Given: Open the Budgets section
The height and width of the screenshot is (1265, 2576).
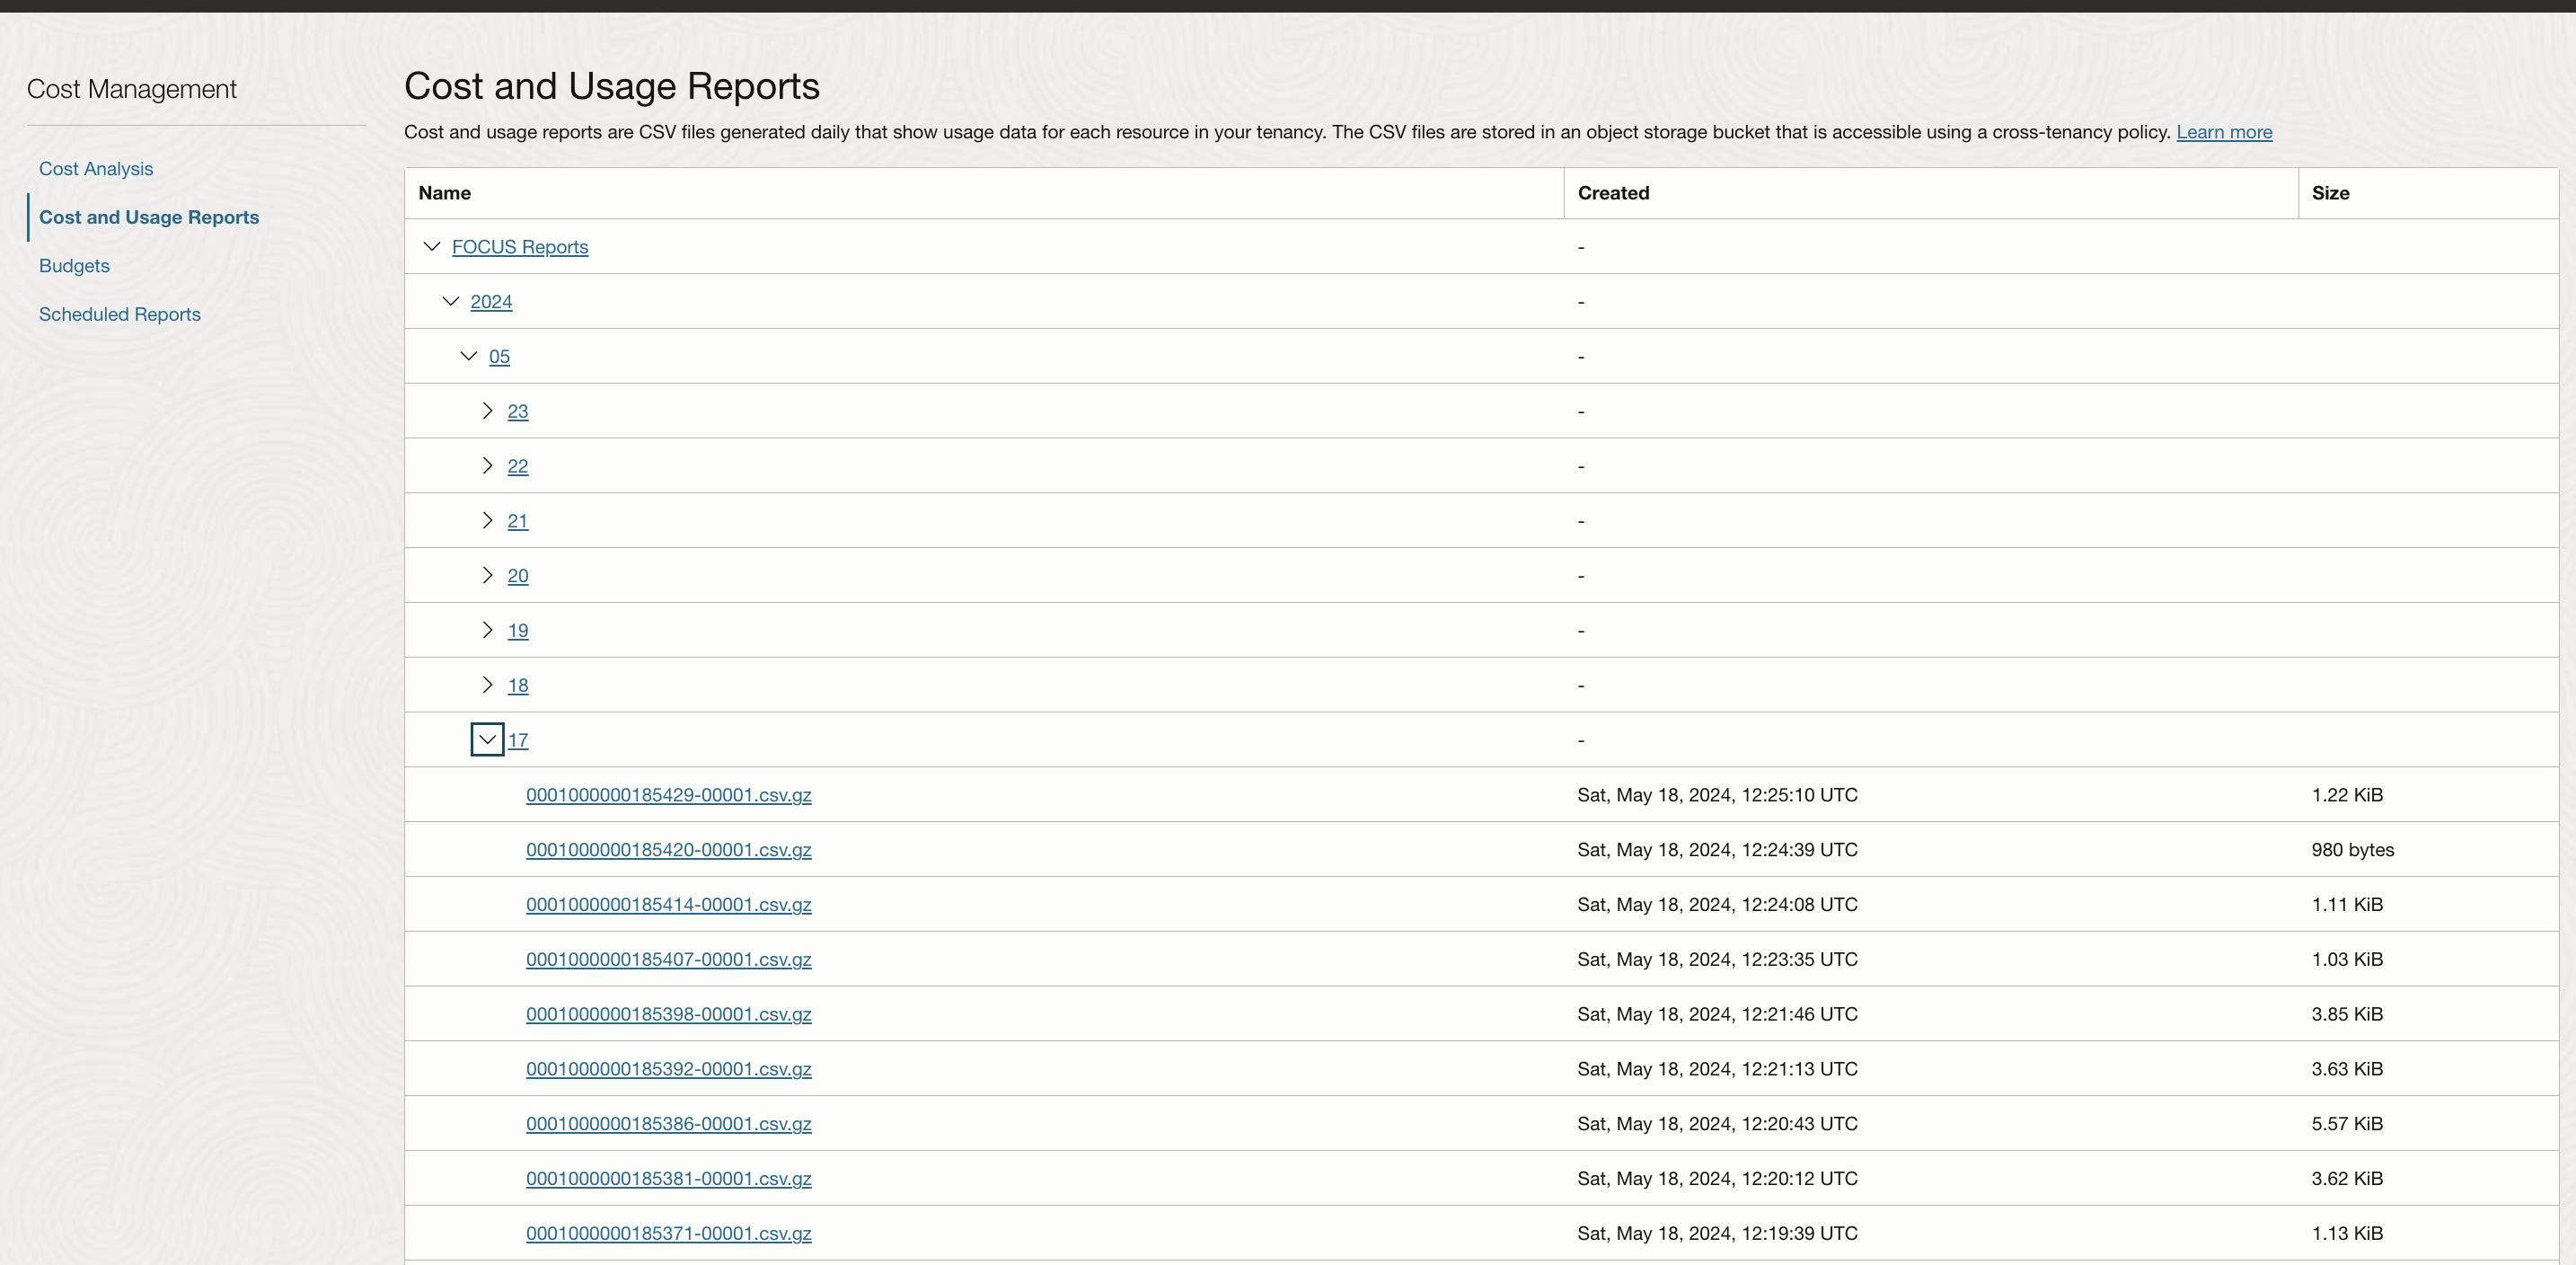Looking at the screenshot, I should (x=74, y=265).
